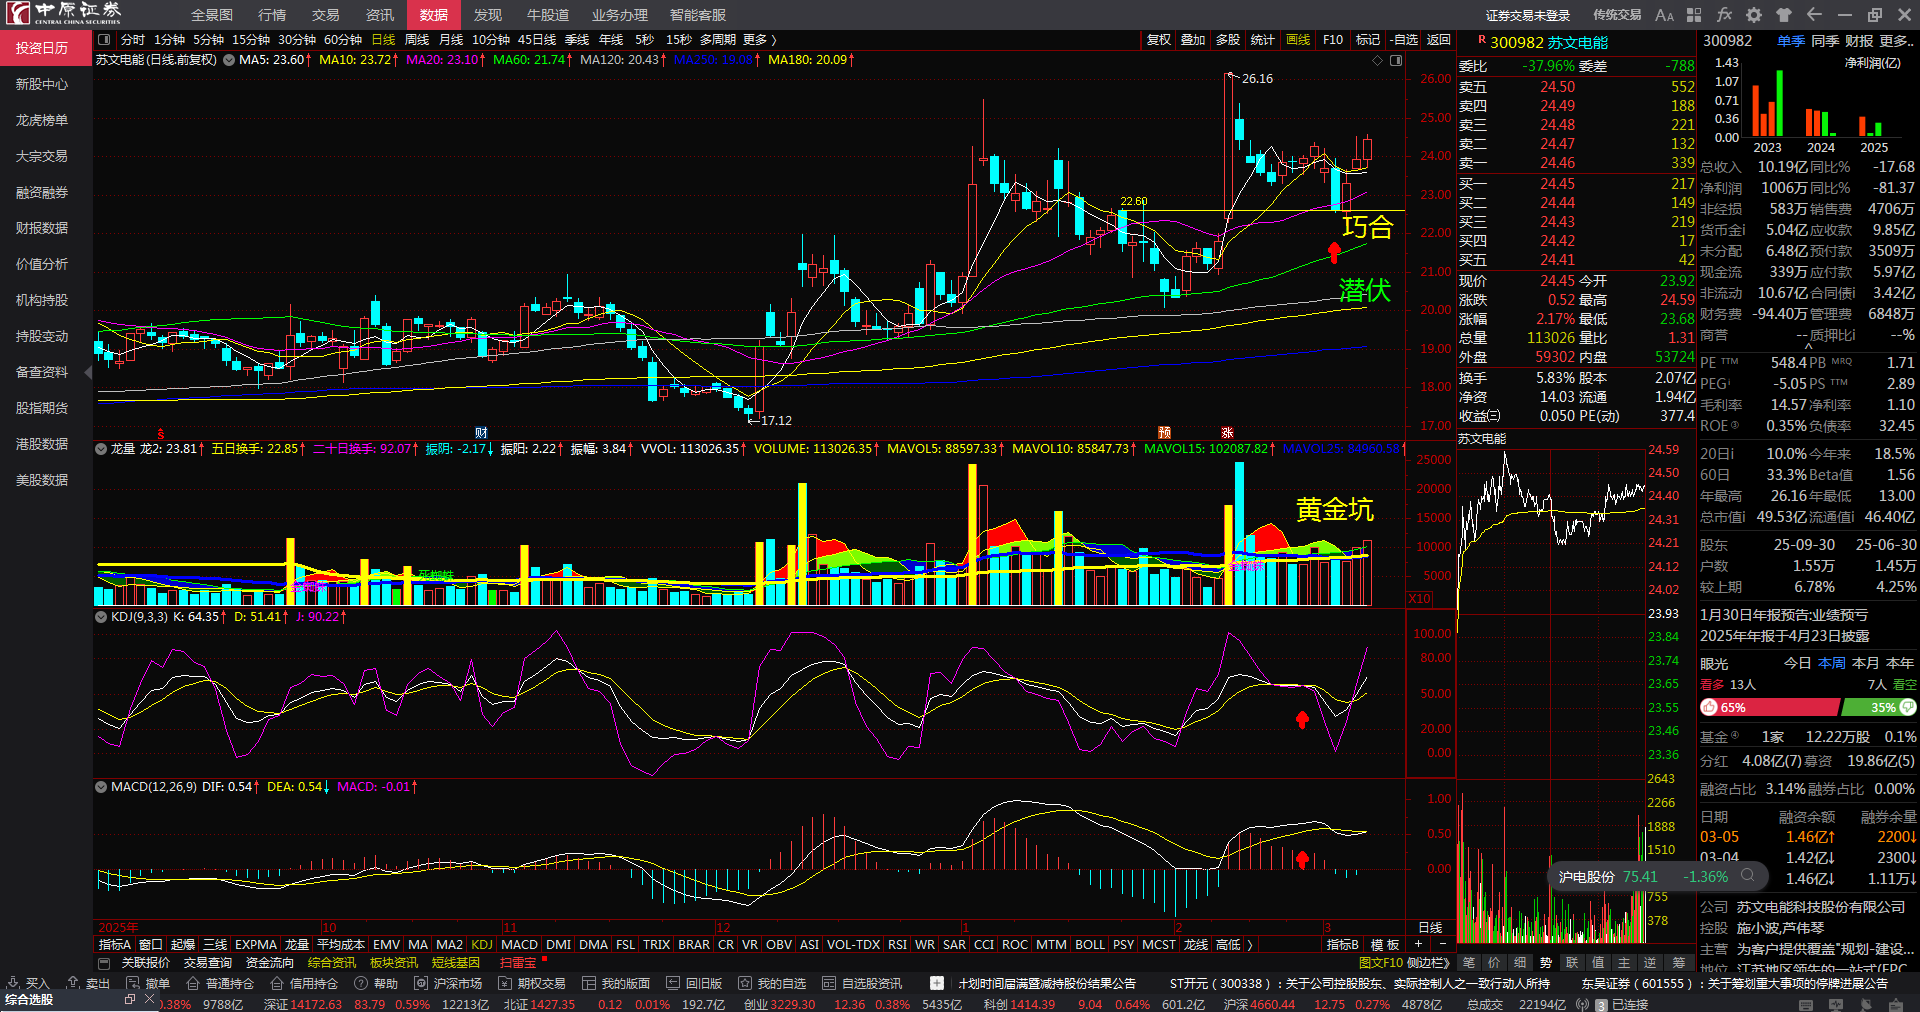Toggle the main chart indicator circle button
This screenshot has width=1920, height=1012.
coord(229,60)
